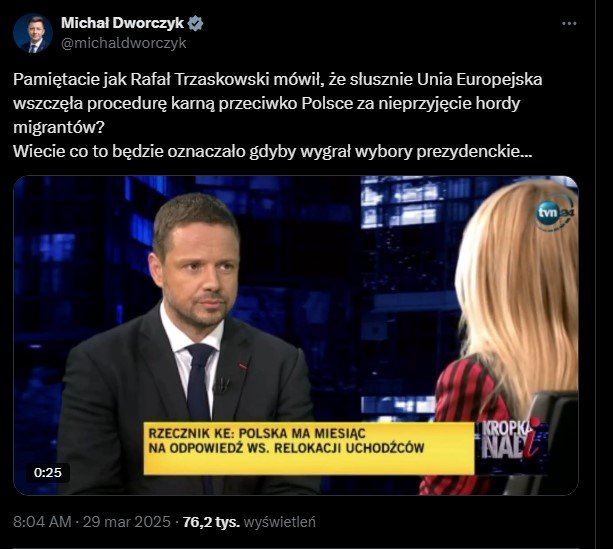Click the Kropka nad i logo
Image resolution: width=613 pixels, height=549 pixels.
[x=510, y=438]
